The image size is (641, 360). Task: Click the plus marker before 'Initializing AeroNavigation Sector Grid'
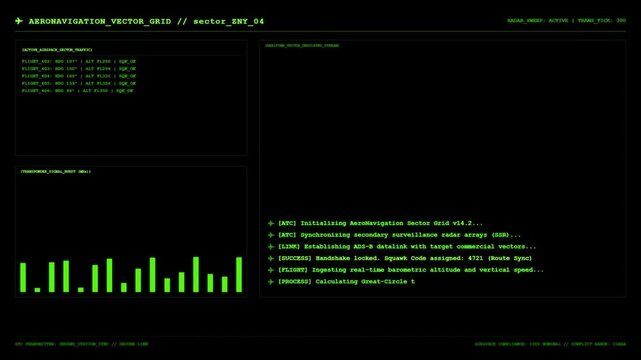pos(271,223)
